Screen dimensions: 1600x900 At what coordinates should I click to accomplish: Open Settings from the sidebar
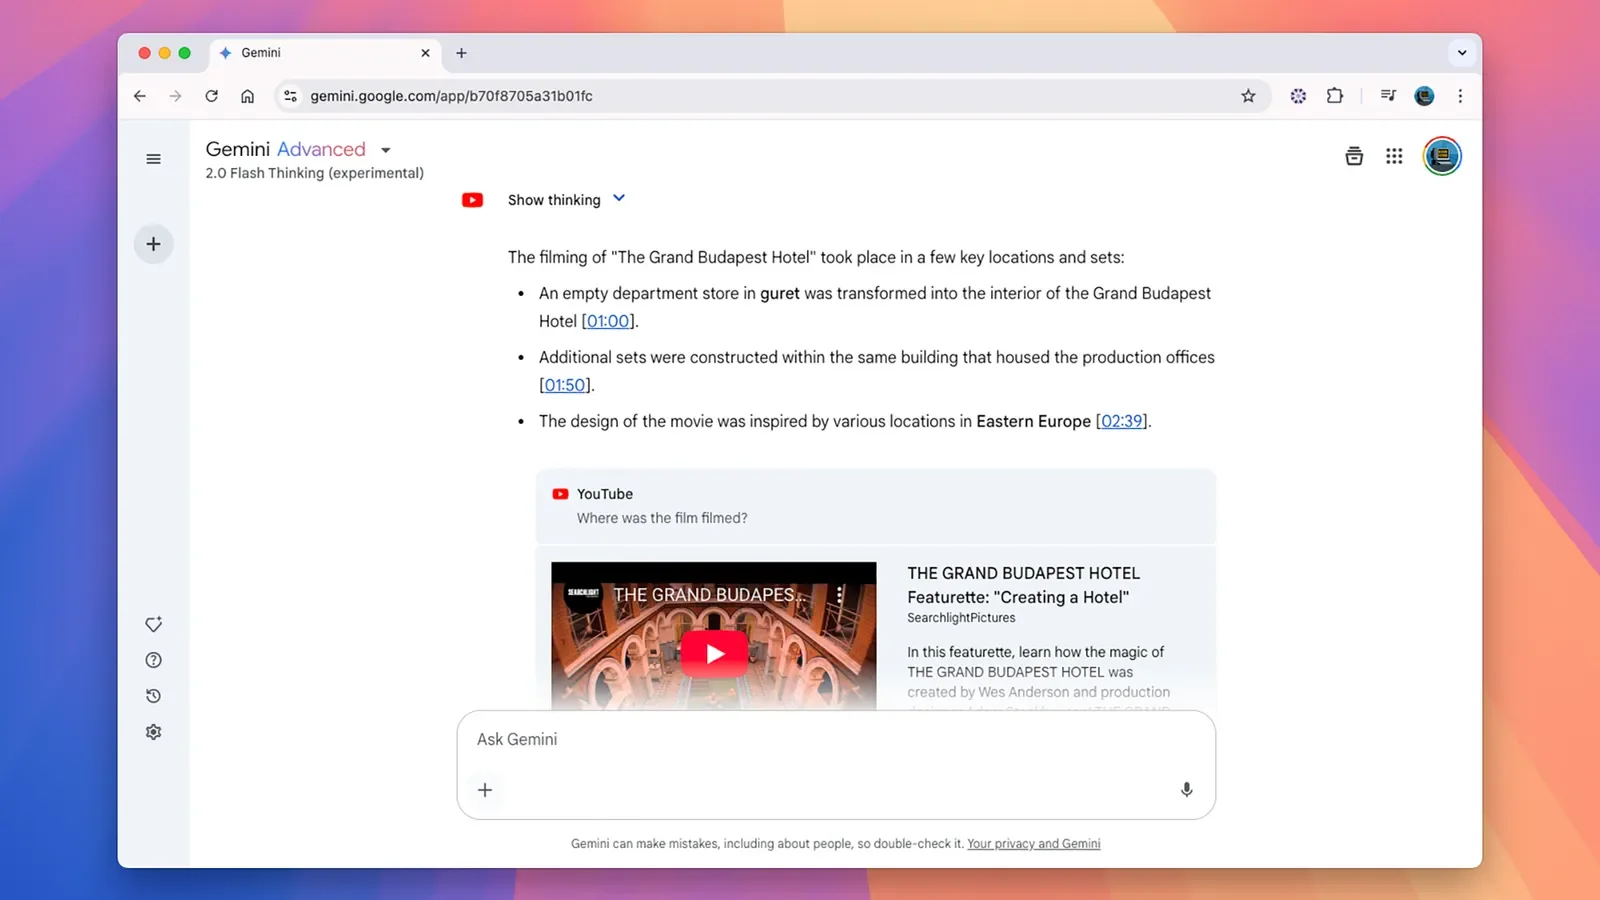click(153, 731)
